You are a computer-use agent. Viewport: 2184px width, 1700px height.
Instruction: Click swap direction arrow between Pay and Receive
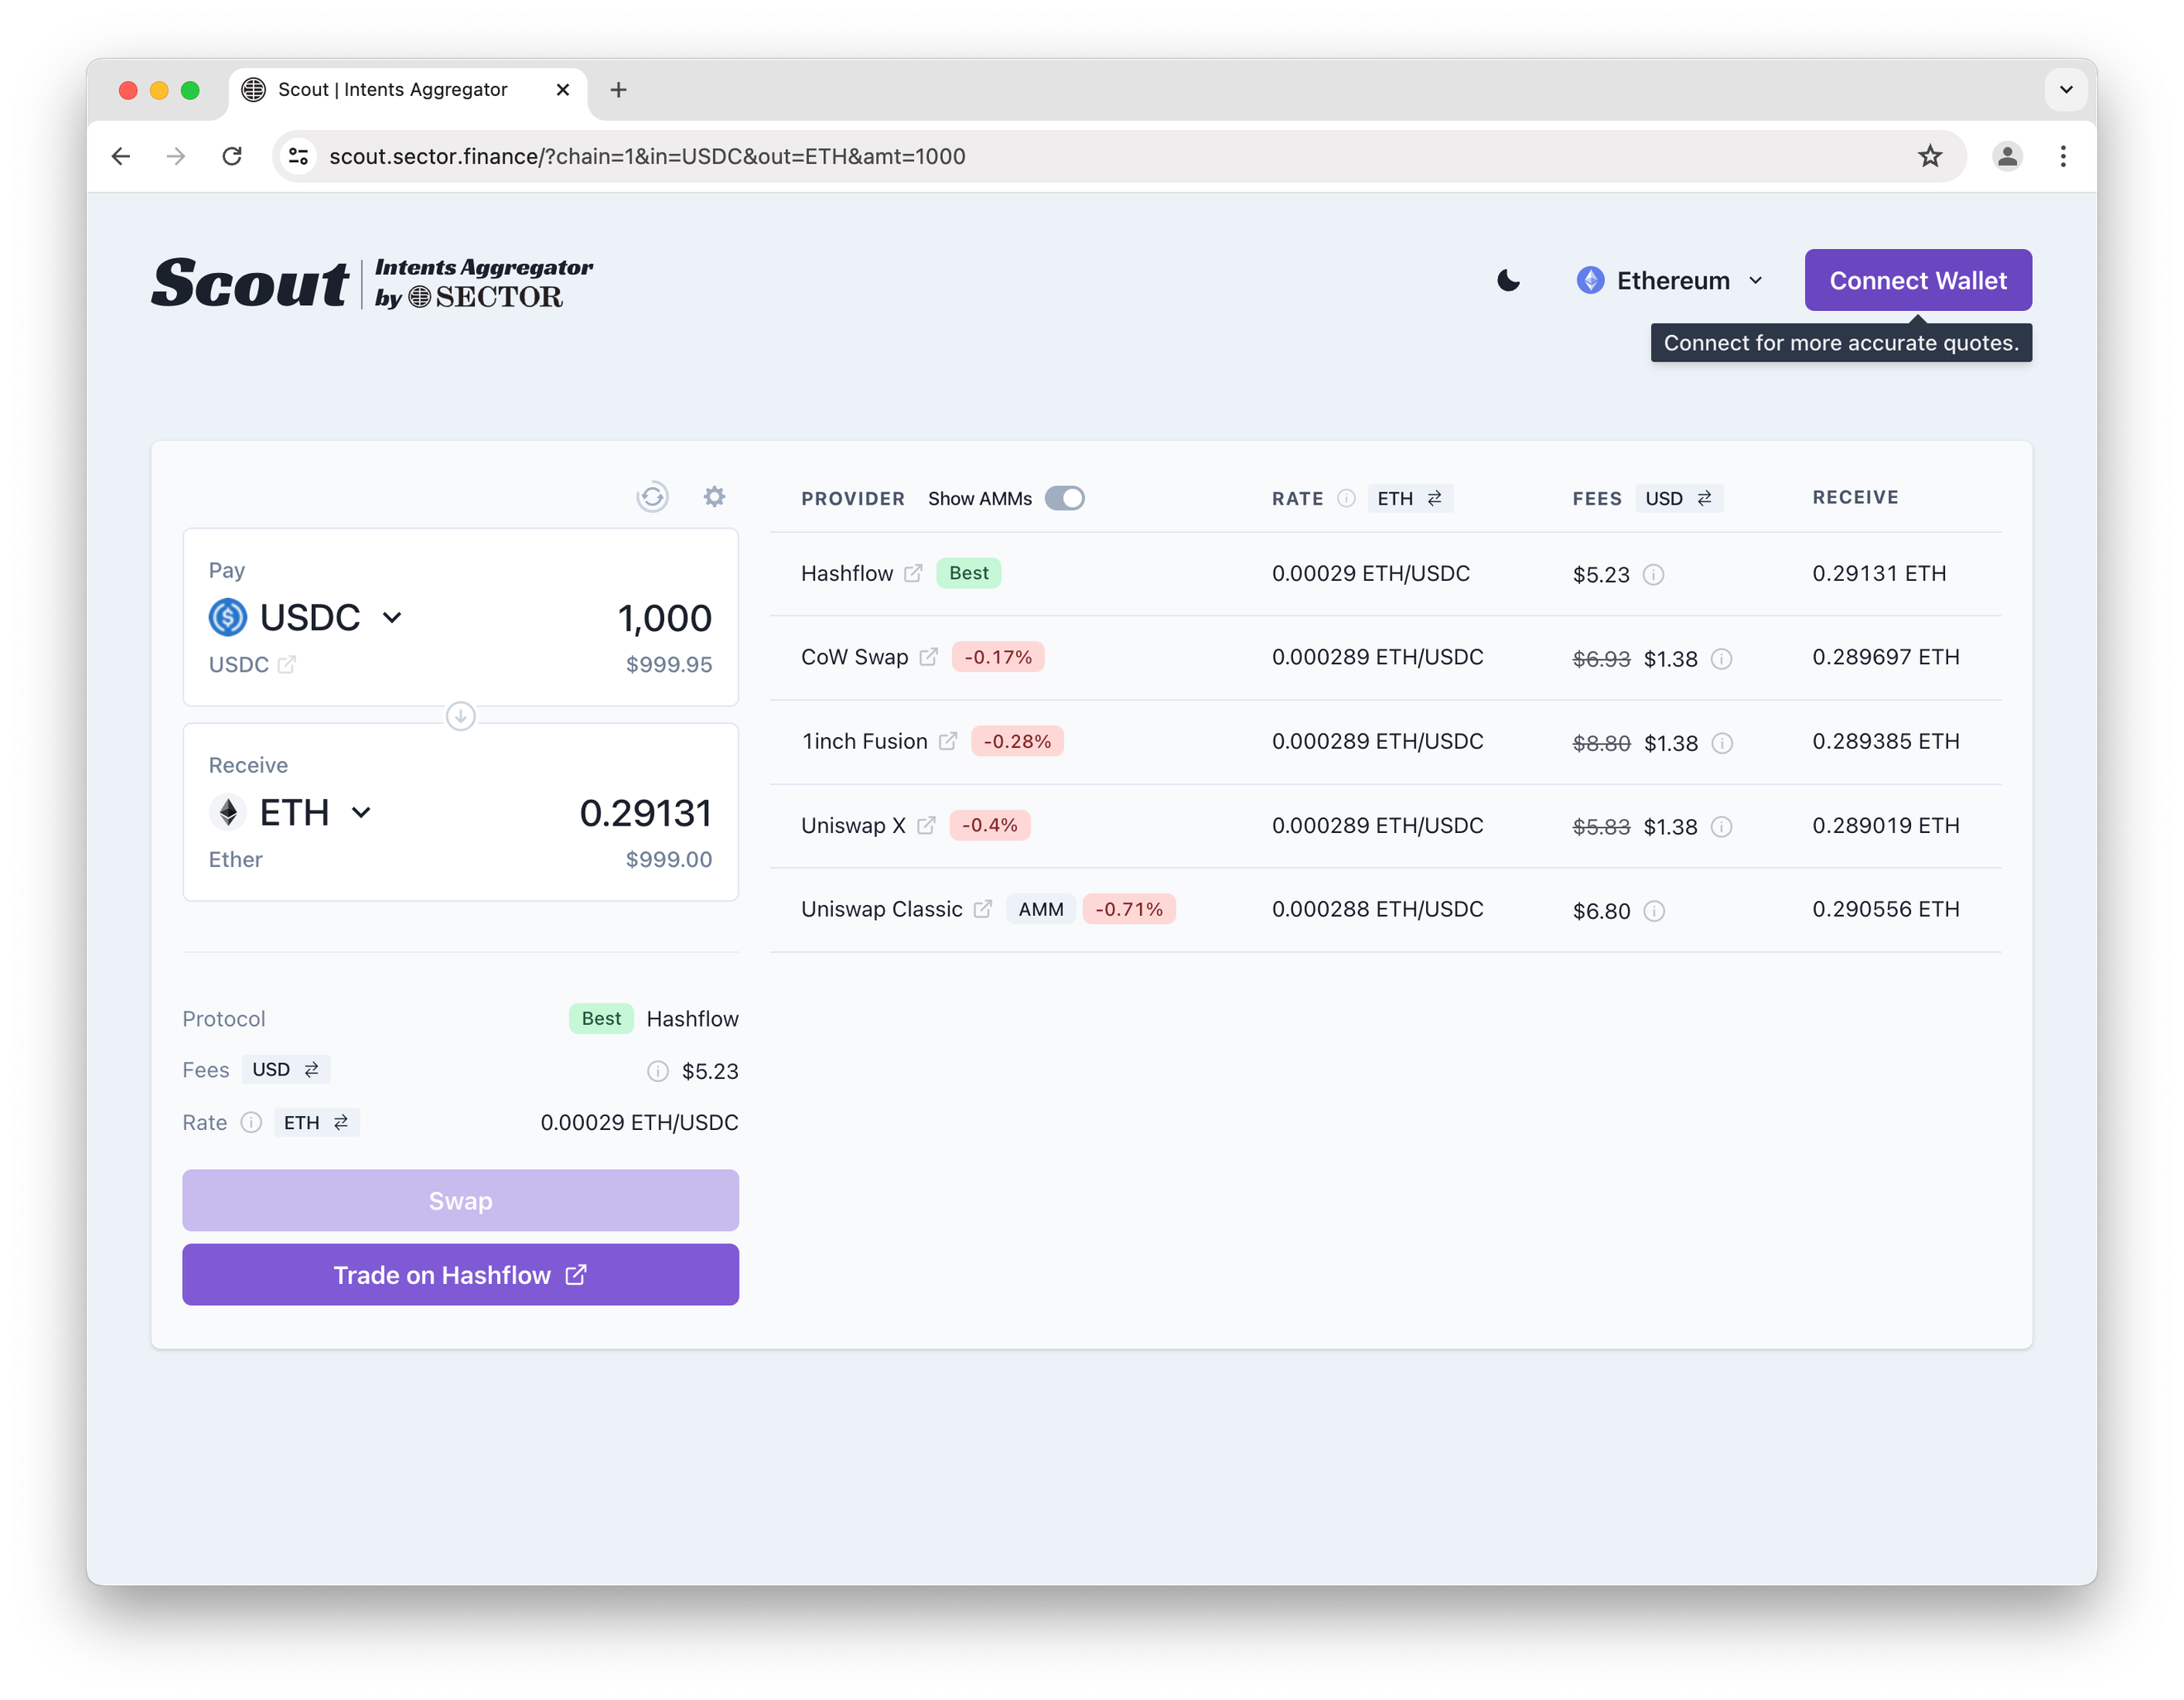[460, 716]
